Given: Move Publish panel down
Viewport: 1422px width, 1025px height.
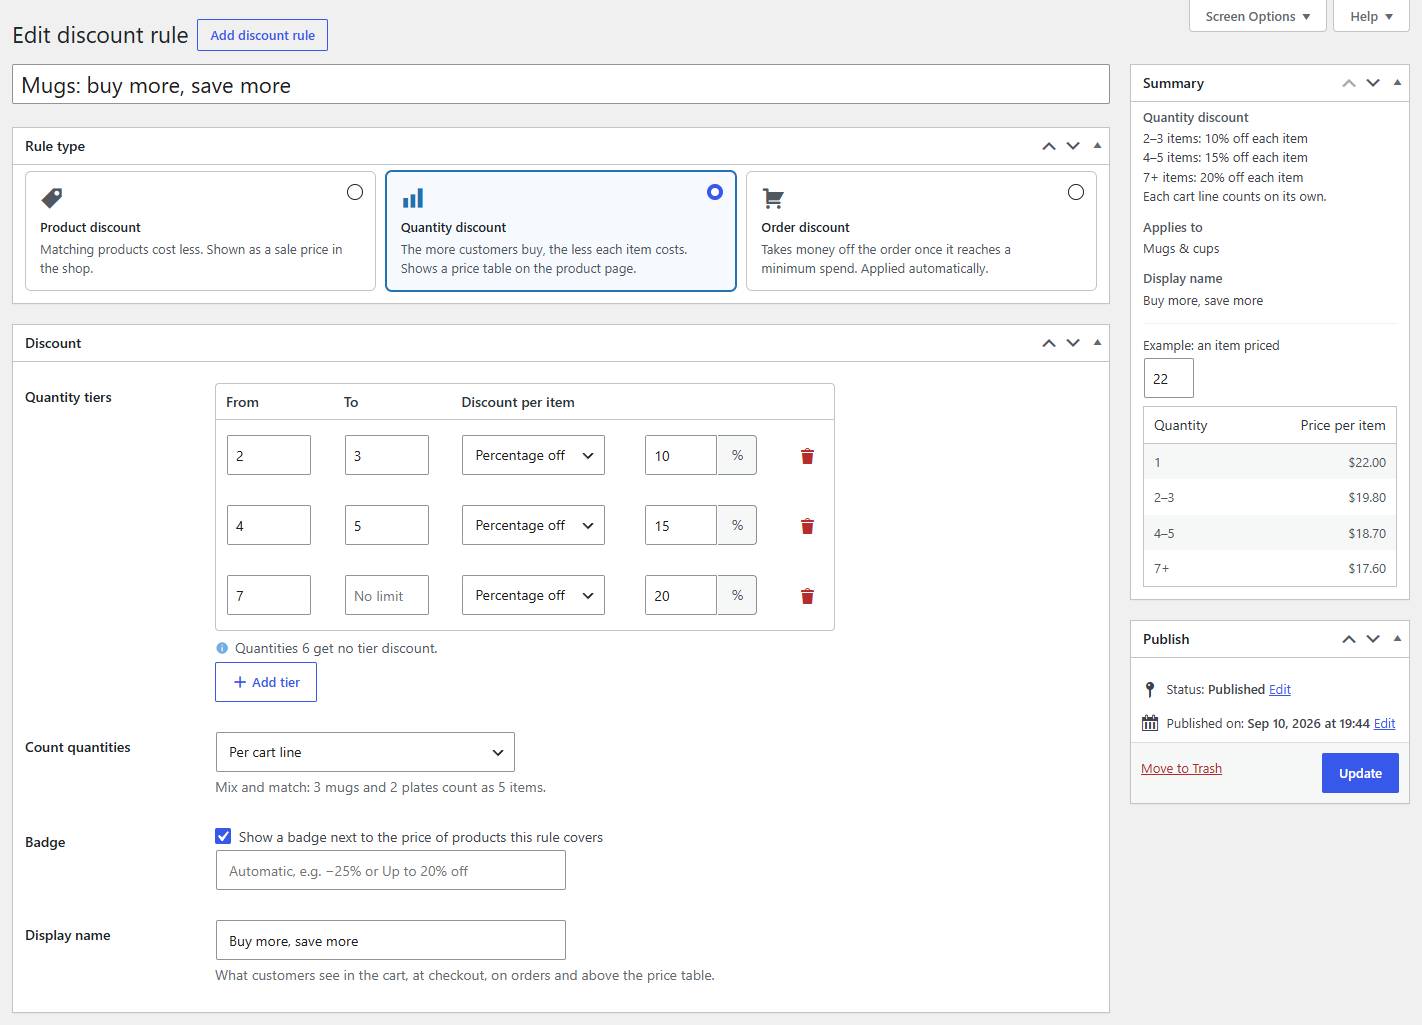Looking at the screenshot, I should click(x=1373, y=639).
